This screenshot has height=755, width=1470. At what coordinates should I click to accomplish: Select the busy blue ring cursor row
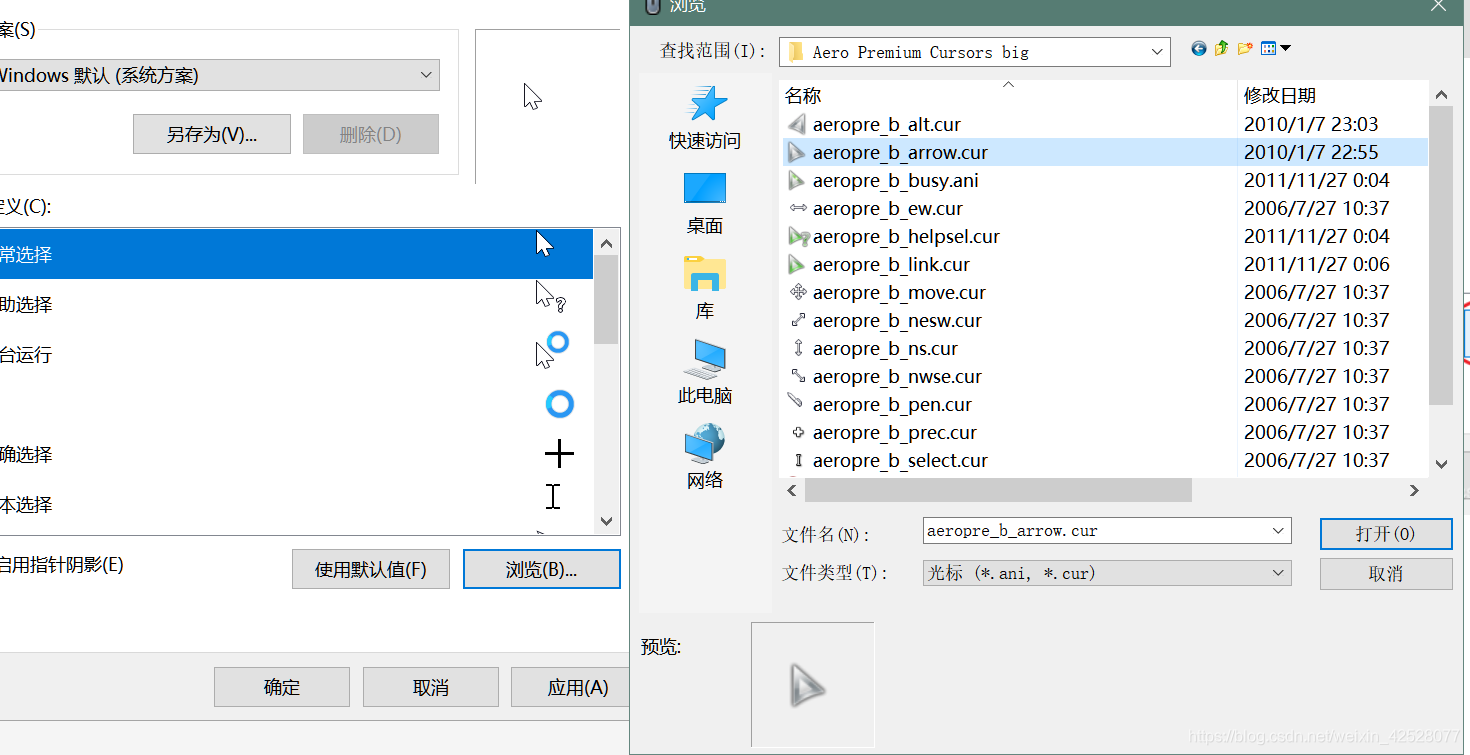pos(296,404)
